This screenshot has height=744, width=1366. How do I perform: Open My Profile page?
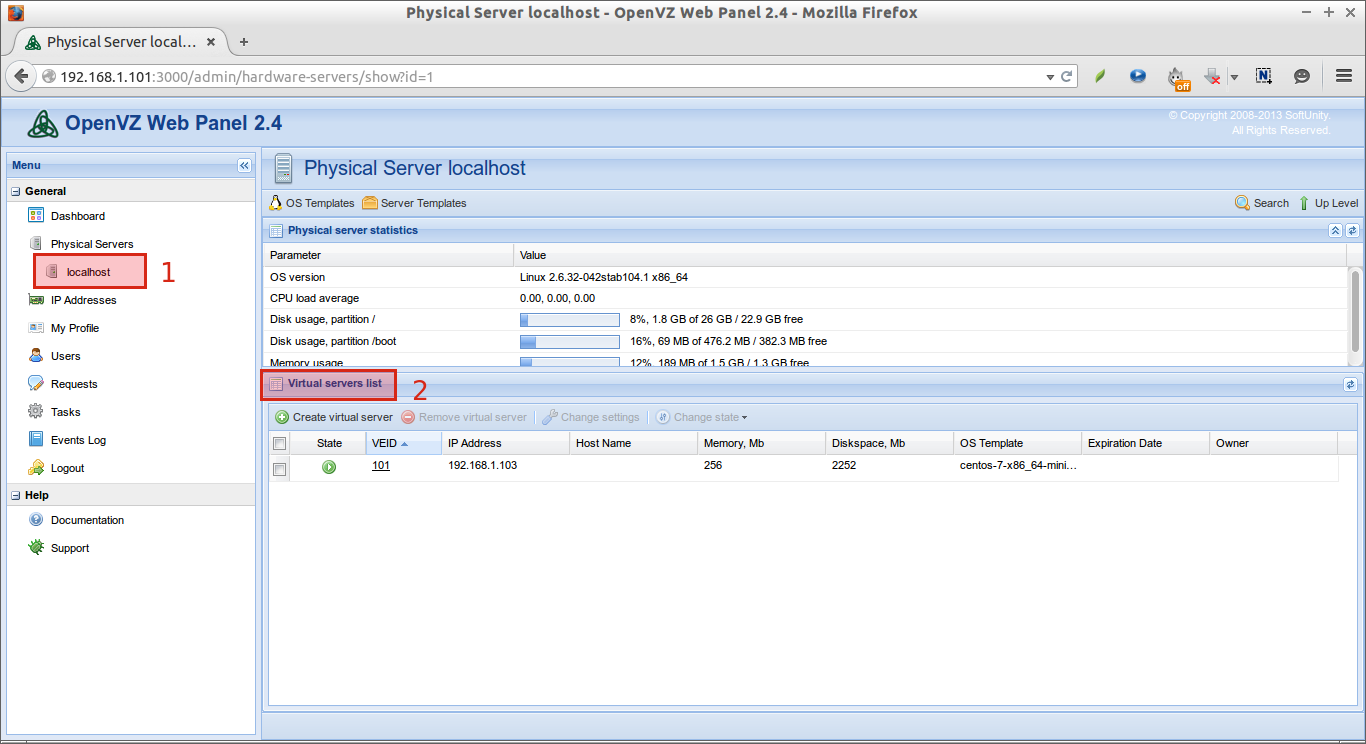click(75, 328)
